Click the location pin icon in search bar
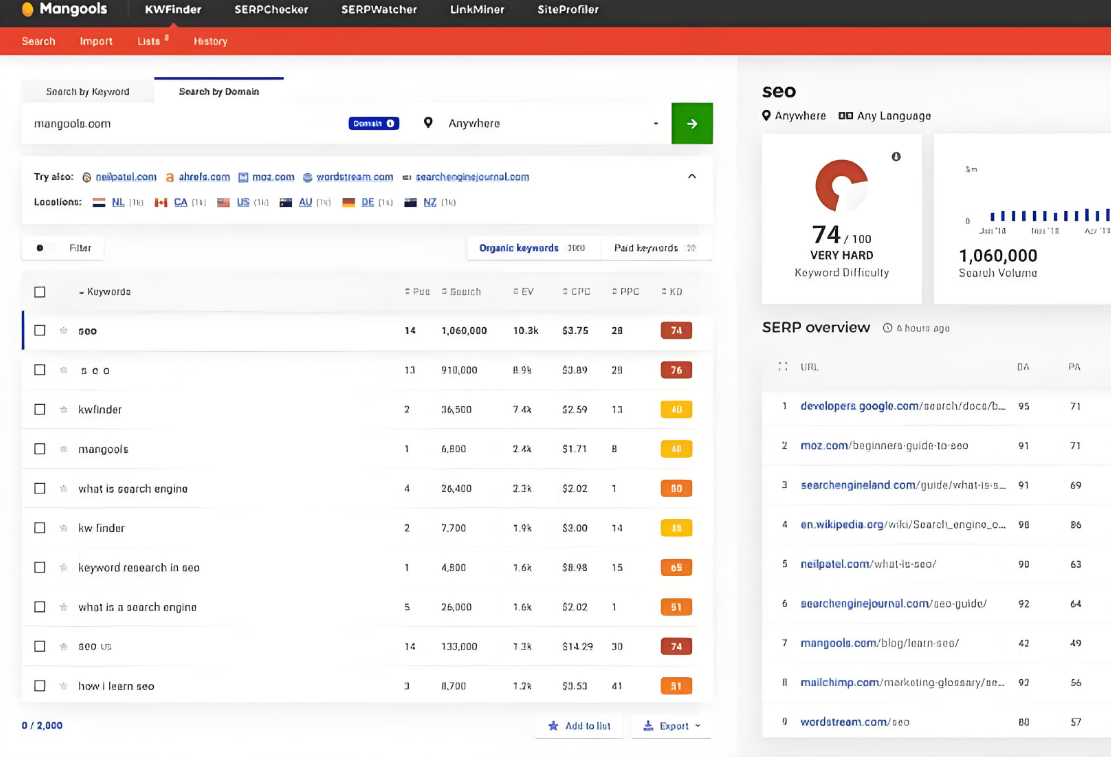The image size is (1111, 757). pos(428,123)
